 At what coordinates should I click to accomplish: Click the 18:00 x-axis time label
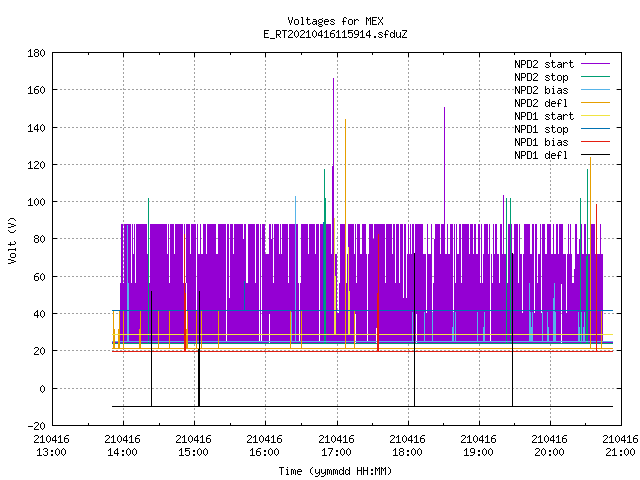tap(407, 452)
